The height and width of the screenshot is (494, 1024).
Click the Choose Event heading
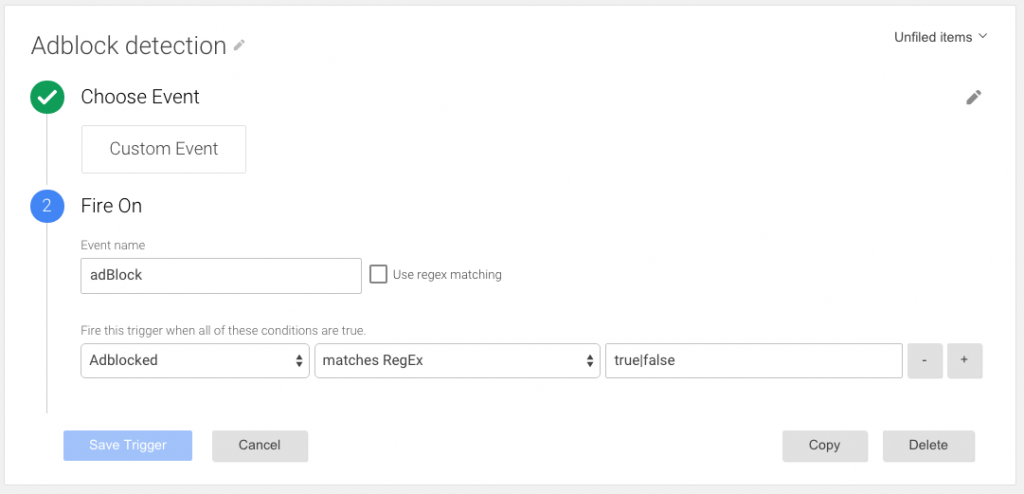pyautogui.click(x=140, y=97)
